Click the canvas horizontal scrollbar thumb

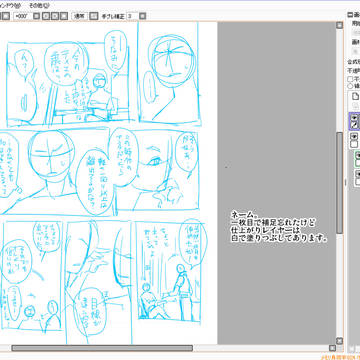(102, 348)
